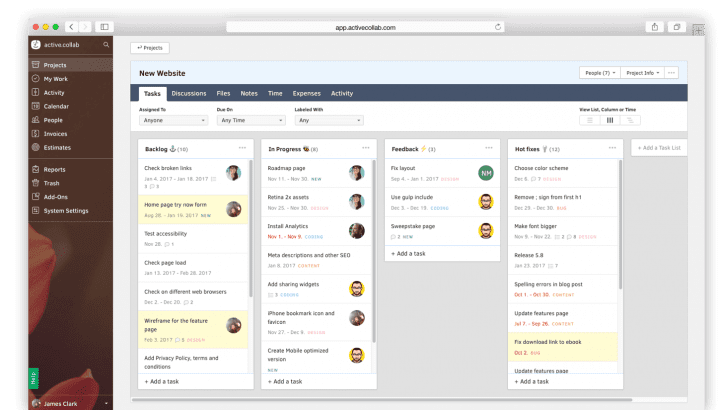Viewport: 720px width, 410px height.
Task: Go to Invoices in the sidebar
Action: 54,133
